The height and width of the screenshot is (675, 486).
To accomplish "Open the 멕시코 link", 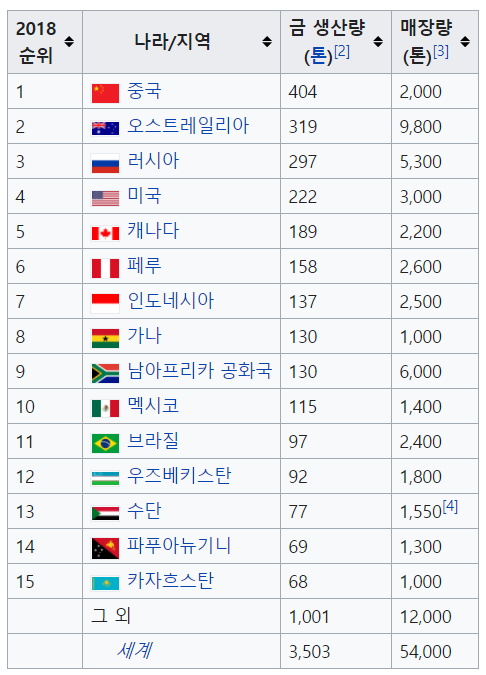I will [153, 406].
